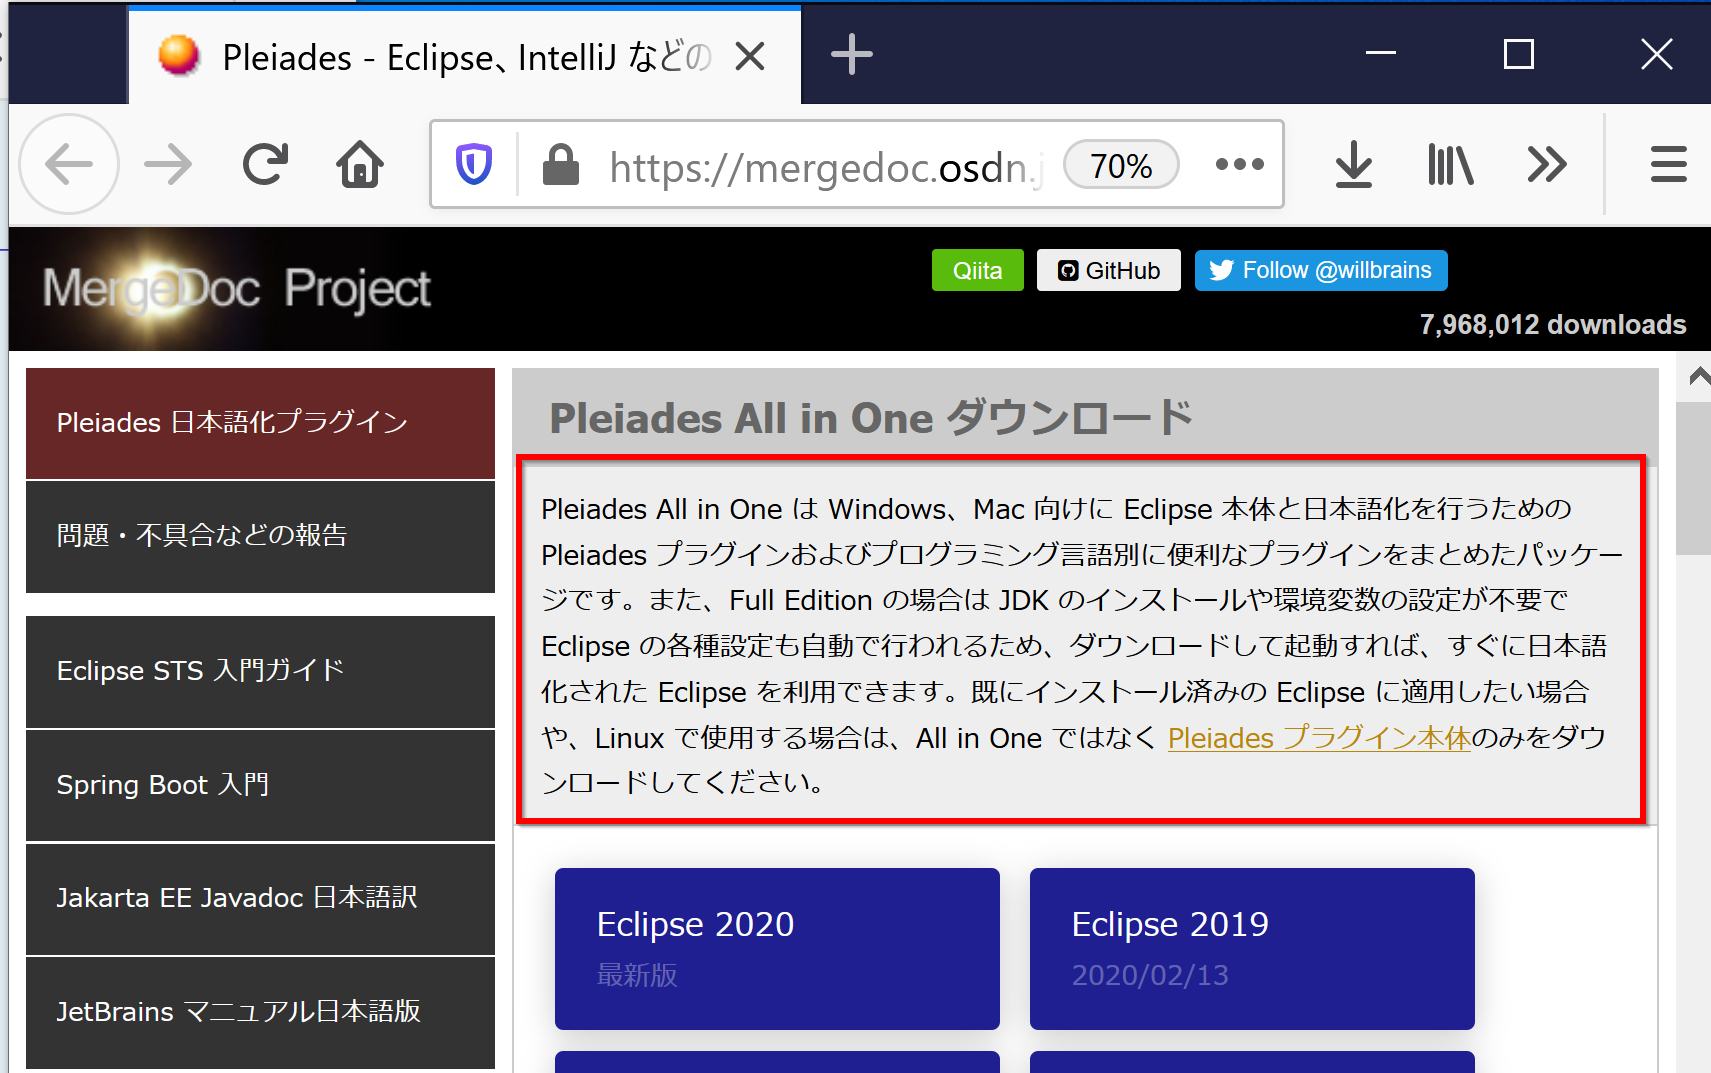Open the GitHub button
This screenshot has width=1711, height=1073.
coord(1109,270)
